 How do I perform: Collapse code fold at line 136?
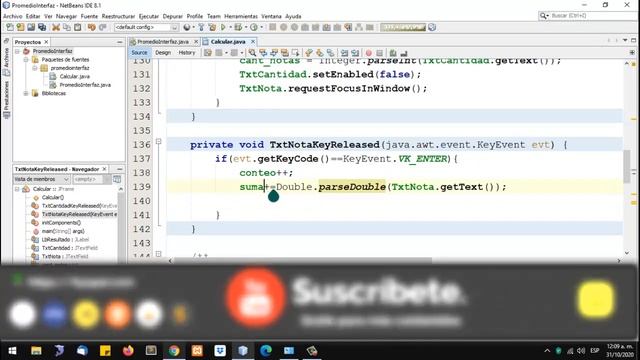tap(159, 142)
